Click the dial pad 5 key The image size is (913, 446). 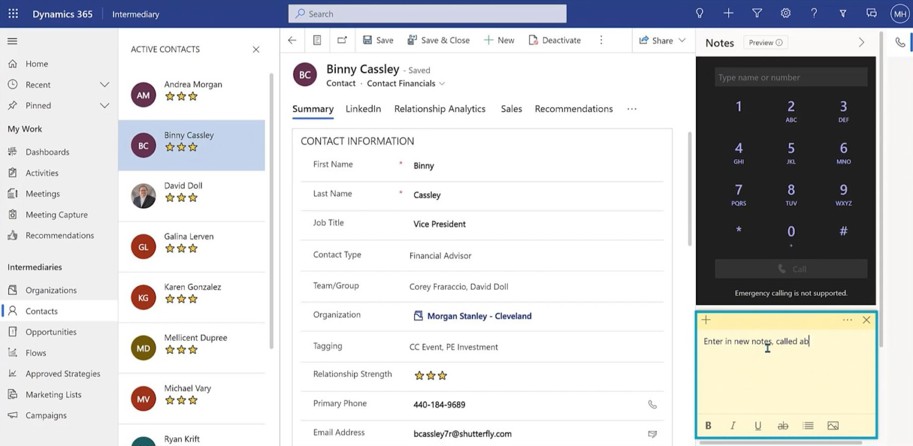791,153
